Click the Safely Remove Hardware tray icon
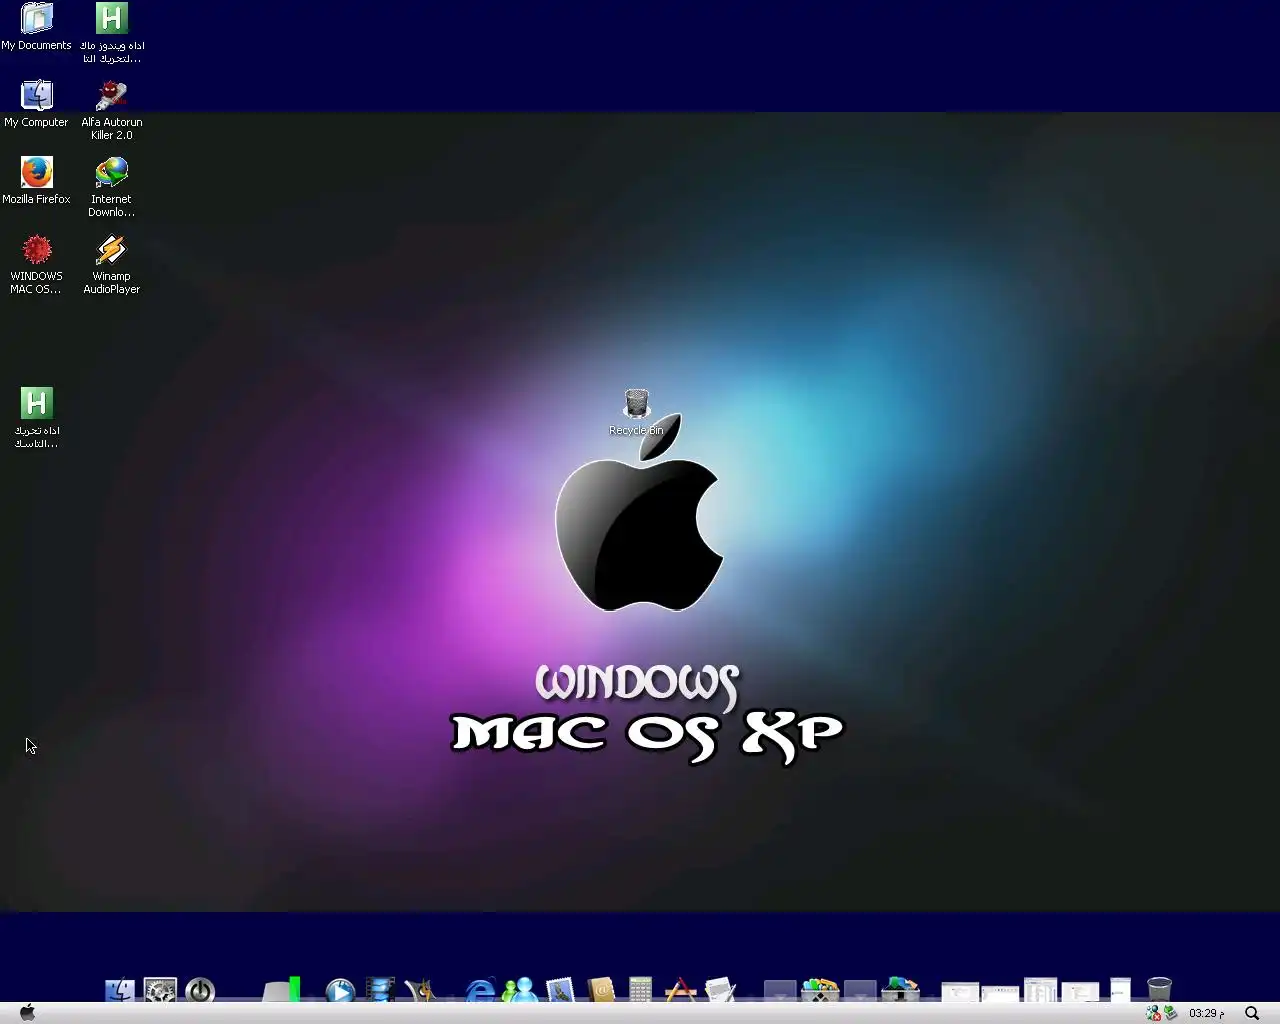The height and width of the screenshot is (1024, 1280). point(1169,1013)
